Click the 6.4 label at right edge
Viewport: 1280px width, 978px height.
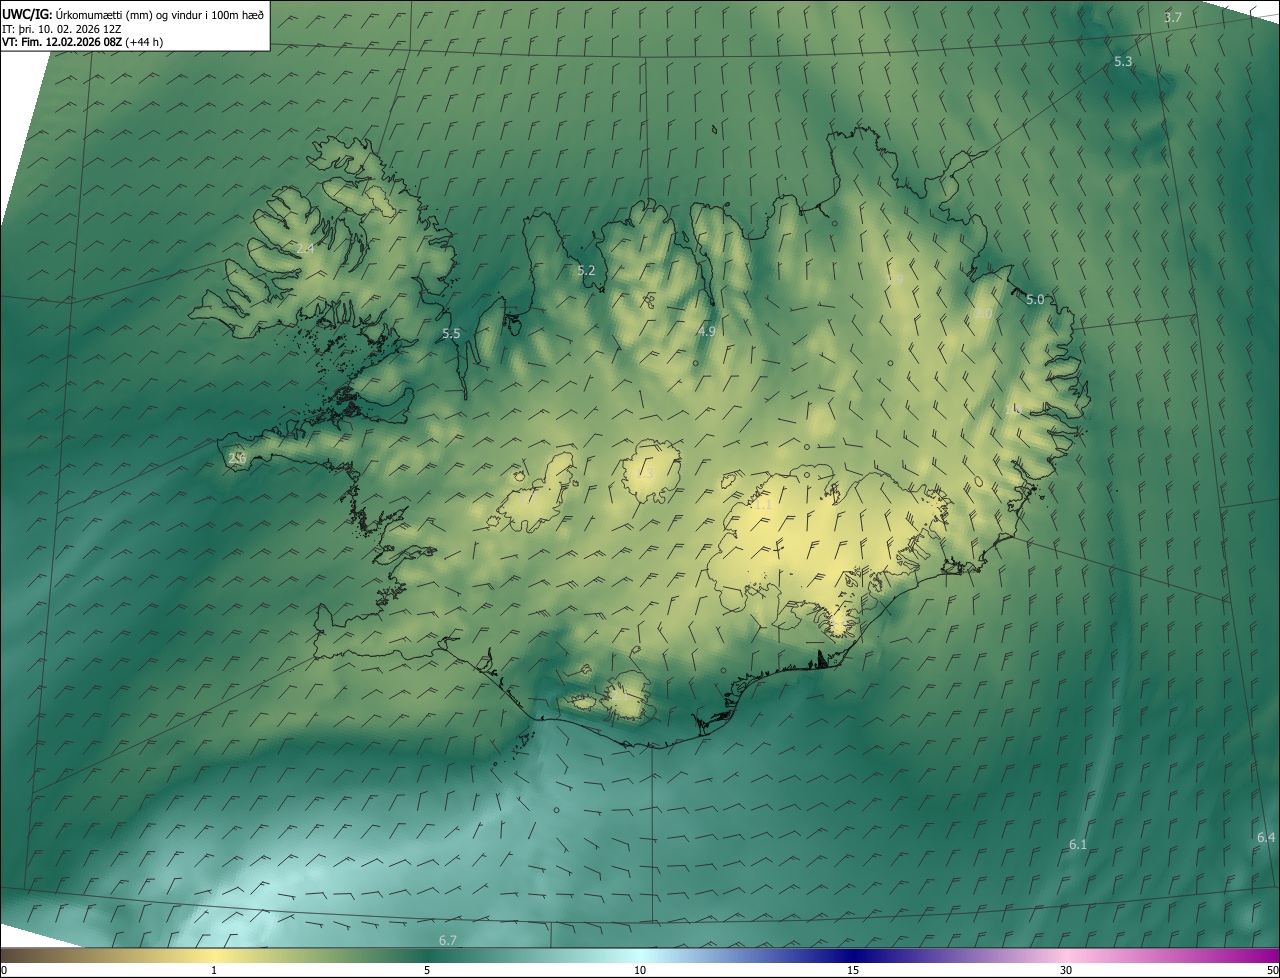pyautogui.click(x=1265, y=837)
